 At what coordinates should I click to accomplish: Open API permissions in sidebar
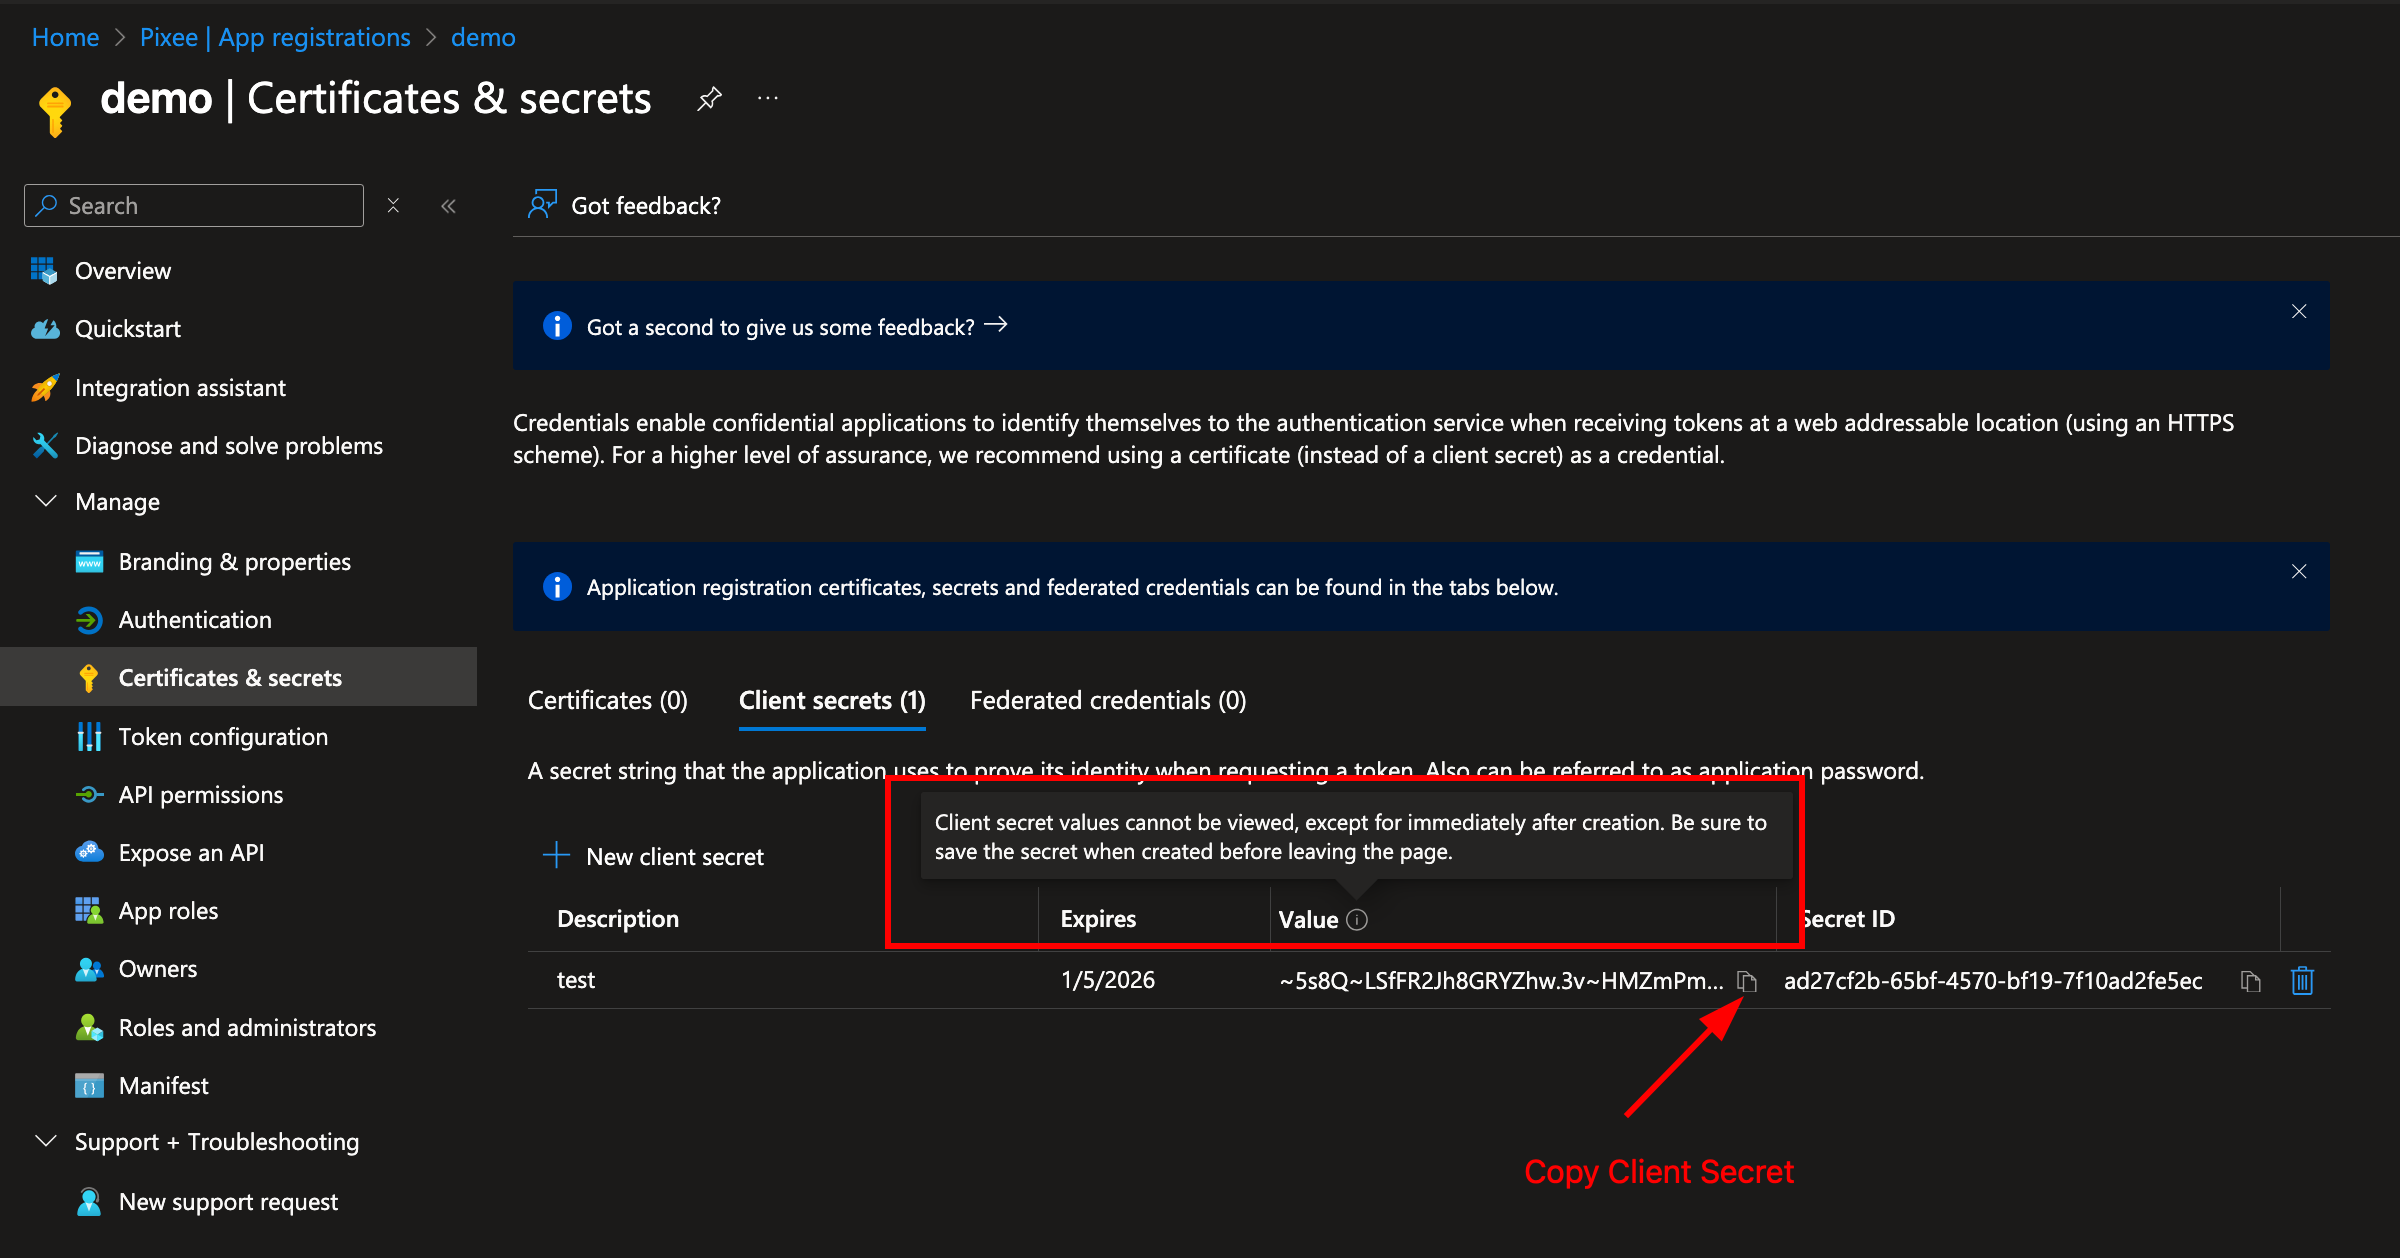tap(200, 795)
